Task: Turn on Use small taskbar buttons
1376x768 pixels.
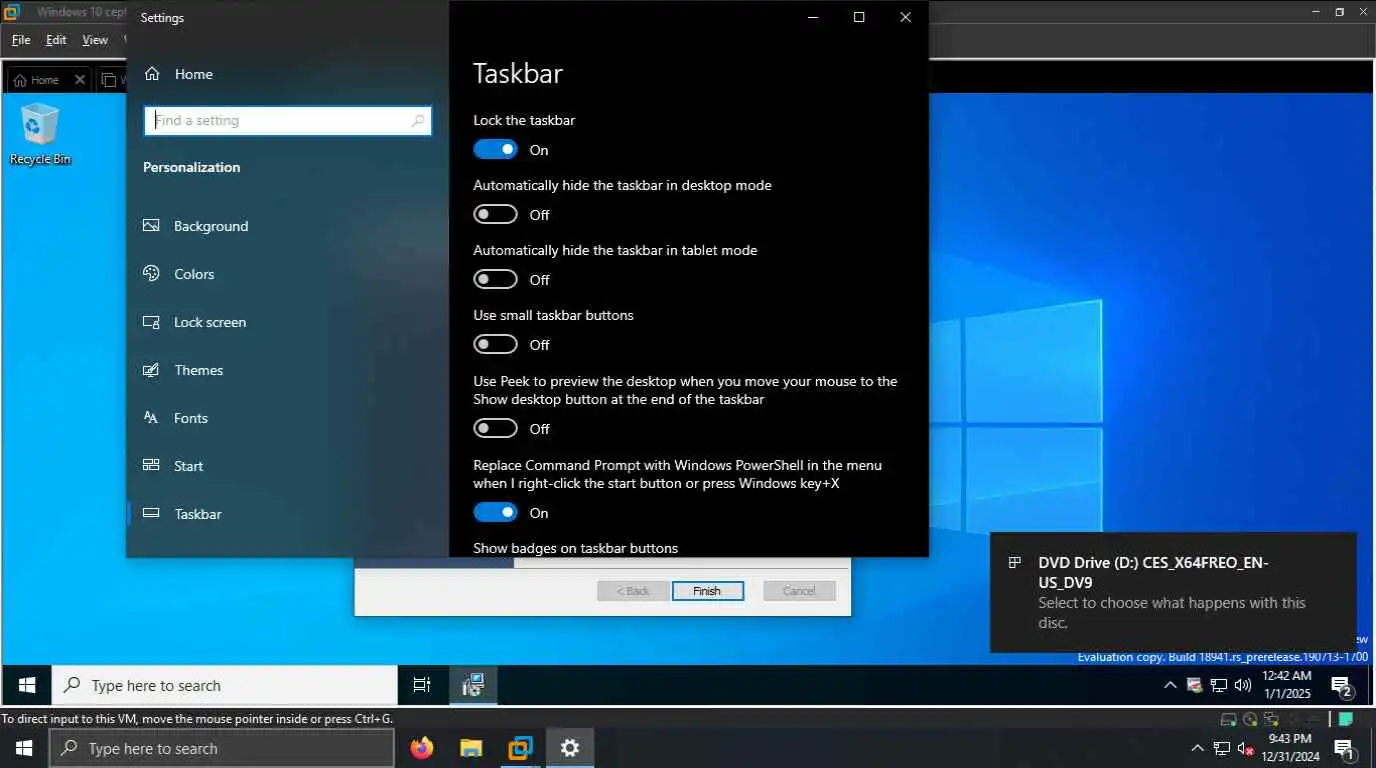Action: coord(496,345)
